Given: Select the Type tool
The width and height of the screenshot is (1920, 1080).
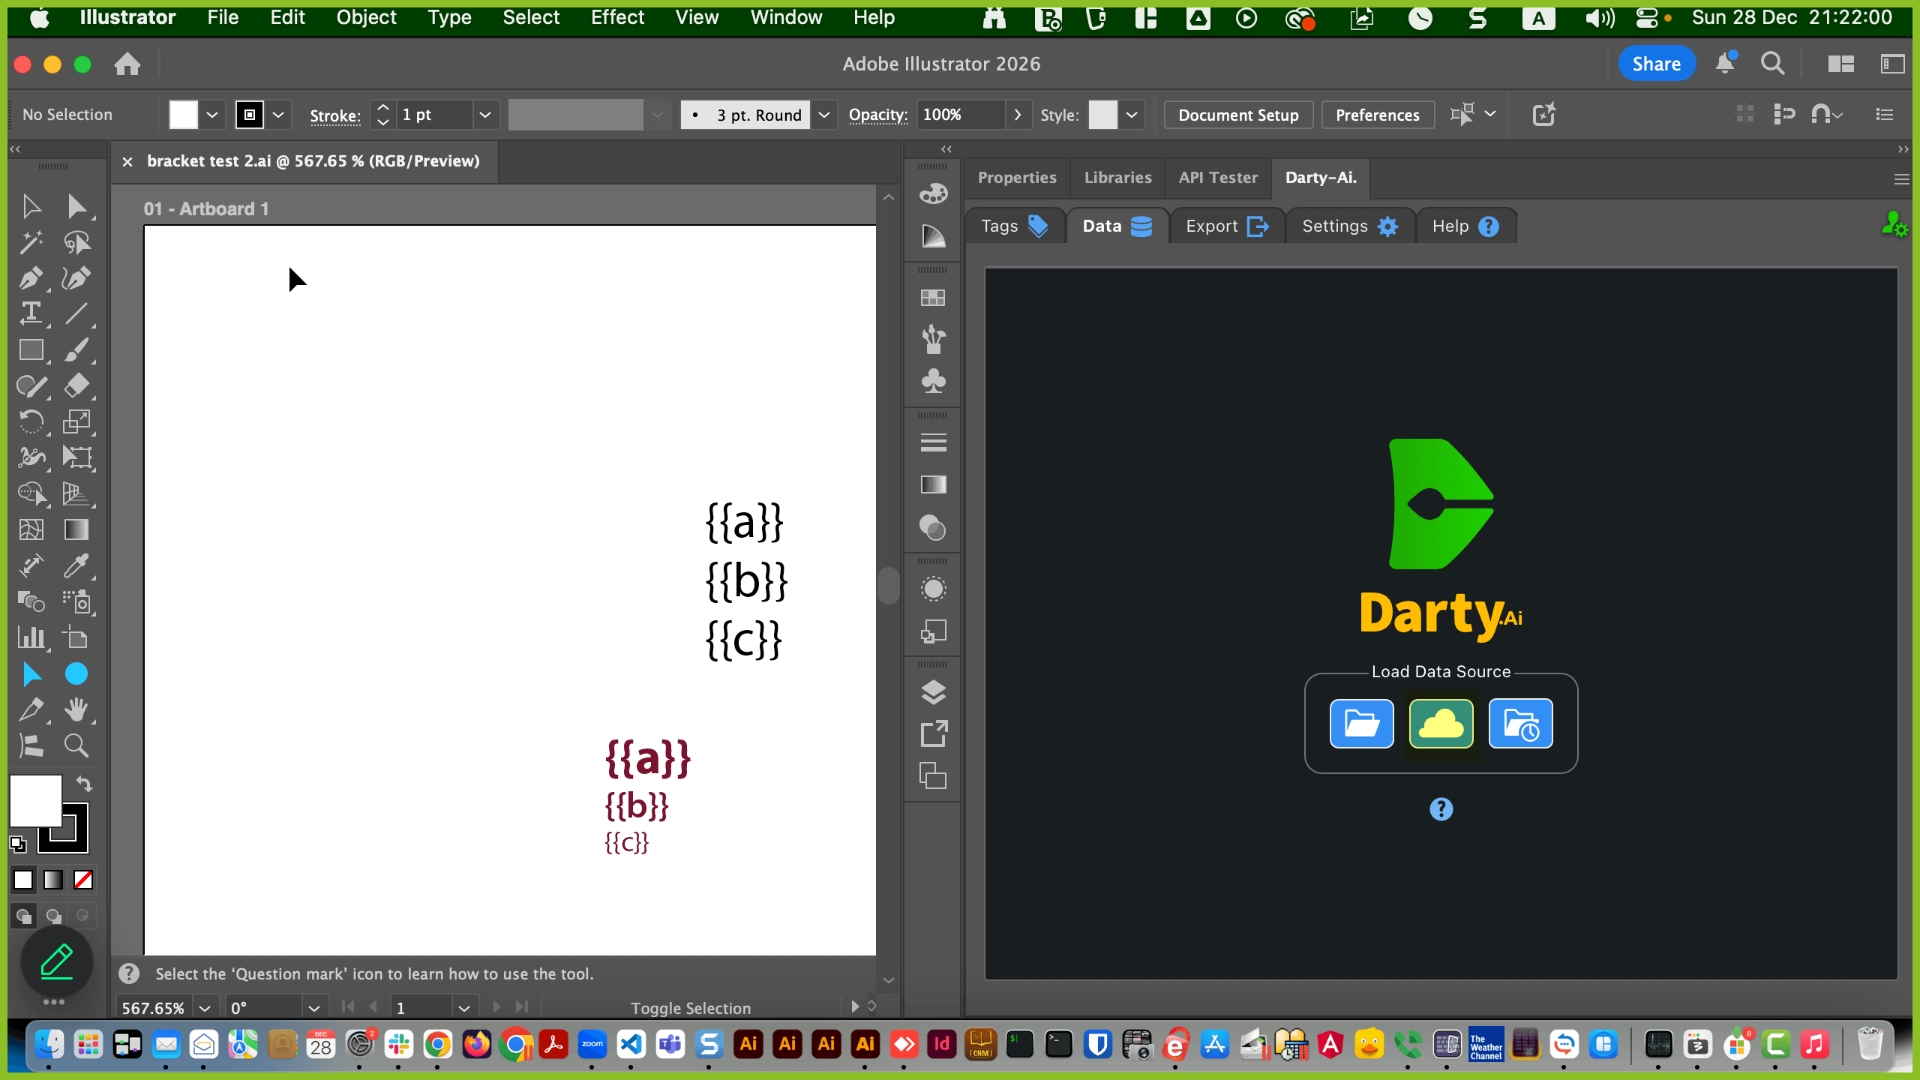Looking at the screenshot, I should pyautogui.click(x=31, y=314).
